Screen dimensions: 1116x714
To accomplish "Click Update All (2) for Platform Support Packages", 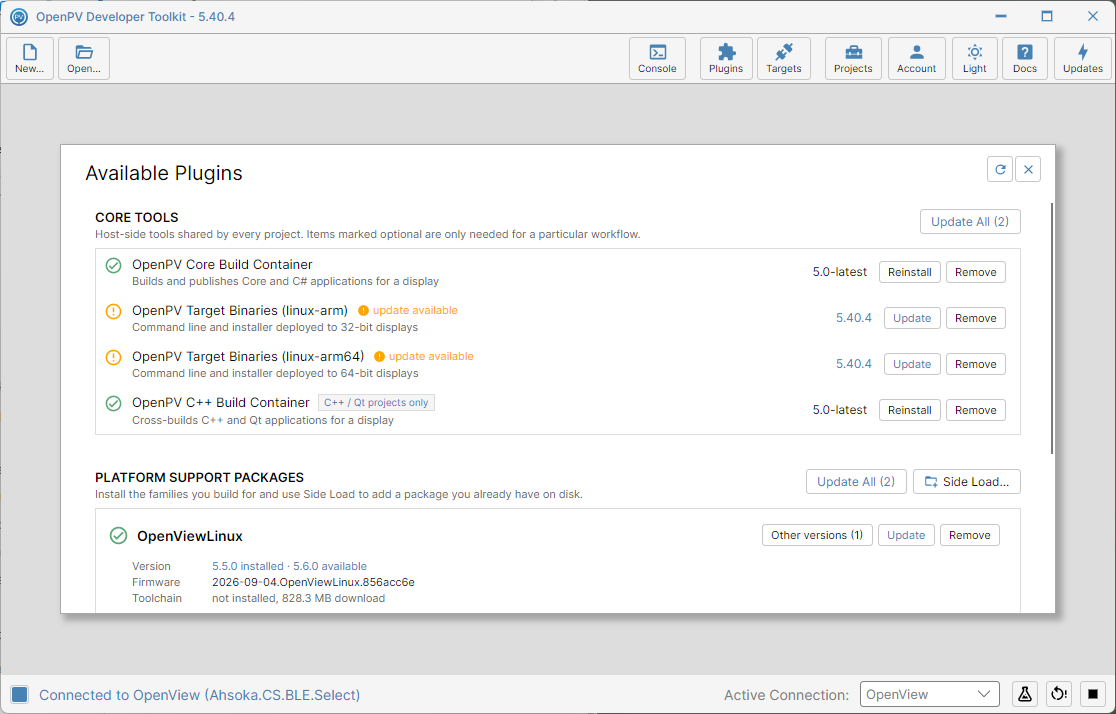I will [856, 481].
